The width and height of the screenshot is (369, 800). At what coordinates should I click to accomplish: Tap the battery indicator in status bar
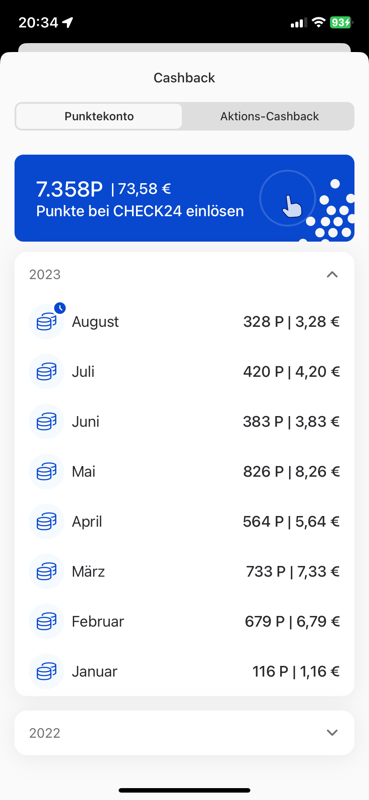tap(340, 22)
